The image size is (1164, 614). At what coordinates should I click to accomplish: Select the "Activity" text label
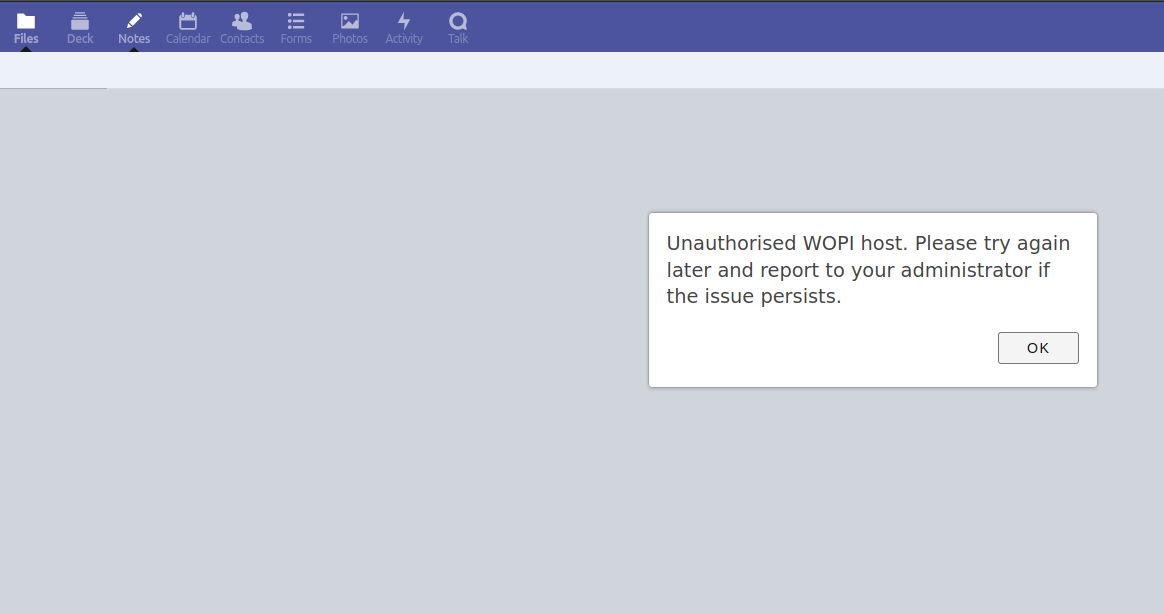click(x=404, y=39)
